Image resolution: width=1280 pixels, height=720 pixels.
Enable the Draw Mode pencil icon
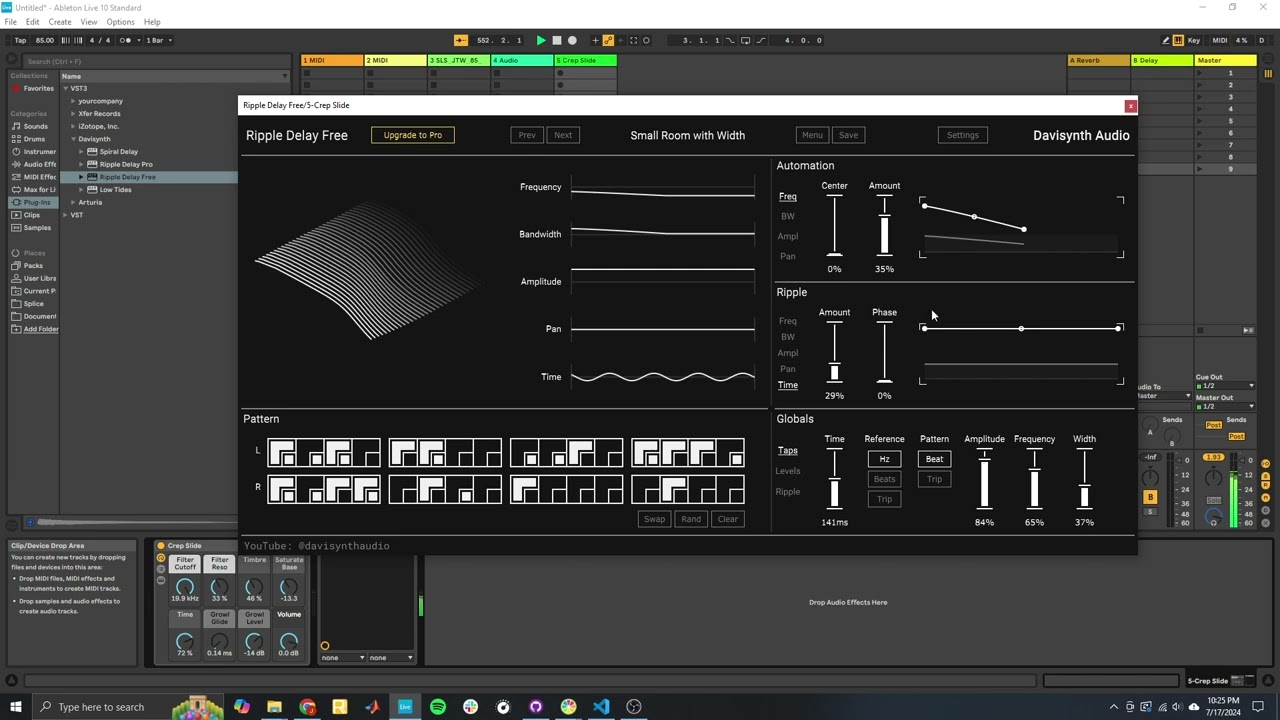(x=1166, y=40)
